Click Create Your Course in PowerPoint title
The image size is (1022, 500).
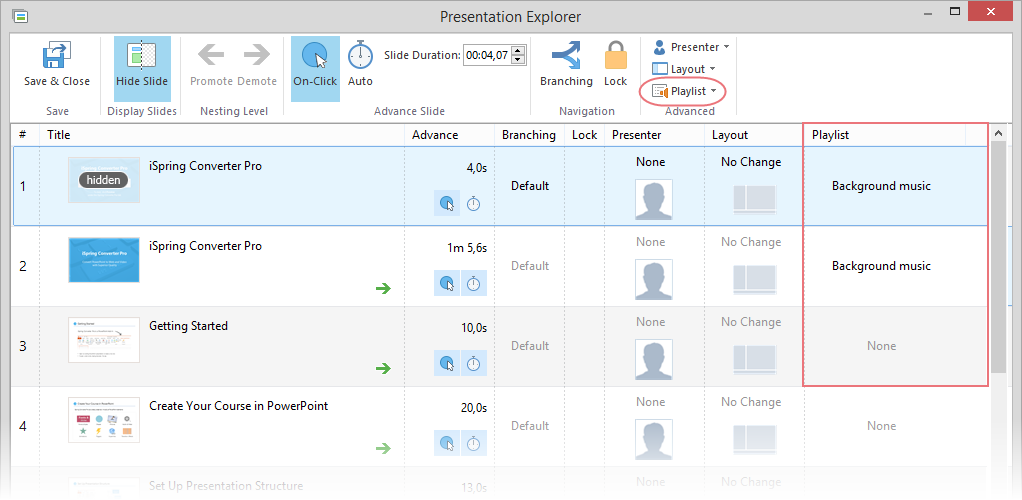click(x=239, y=406)
